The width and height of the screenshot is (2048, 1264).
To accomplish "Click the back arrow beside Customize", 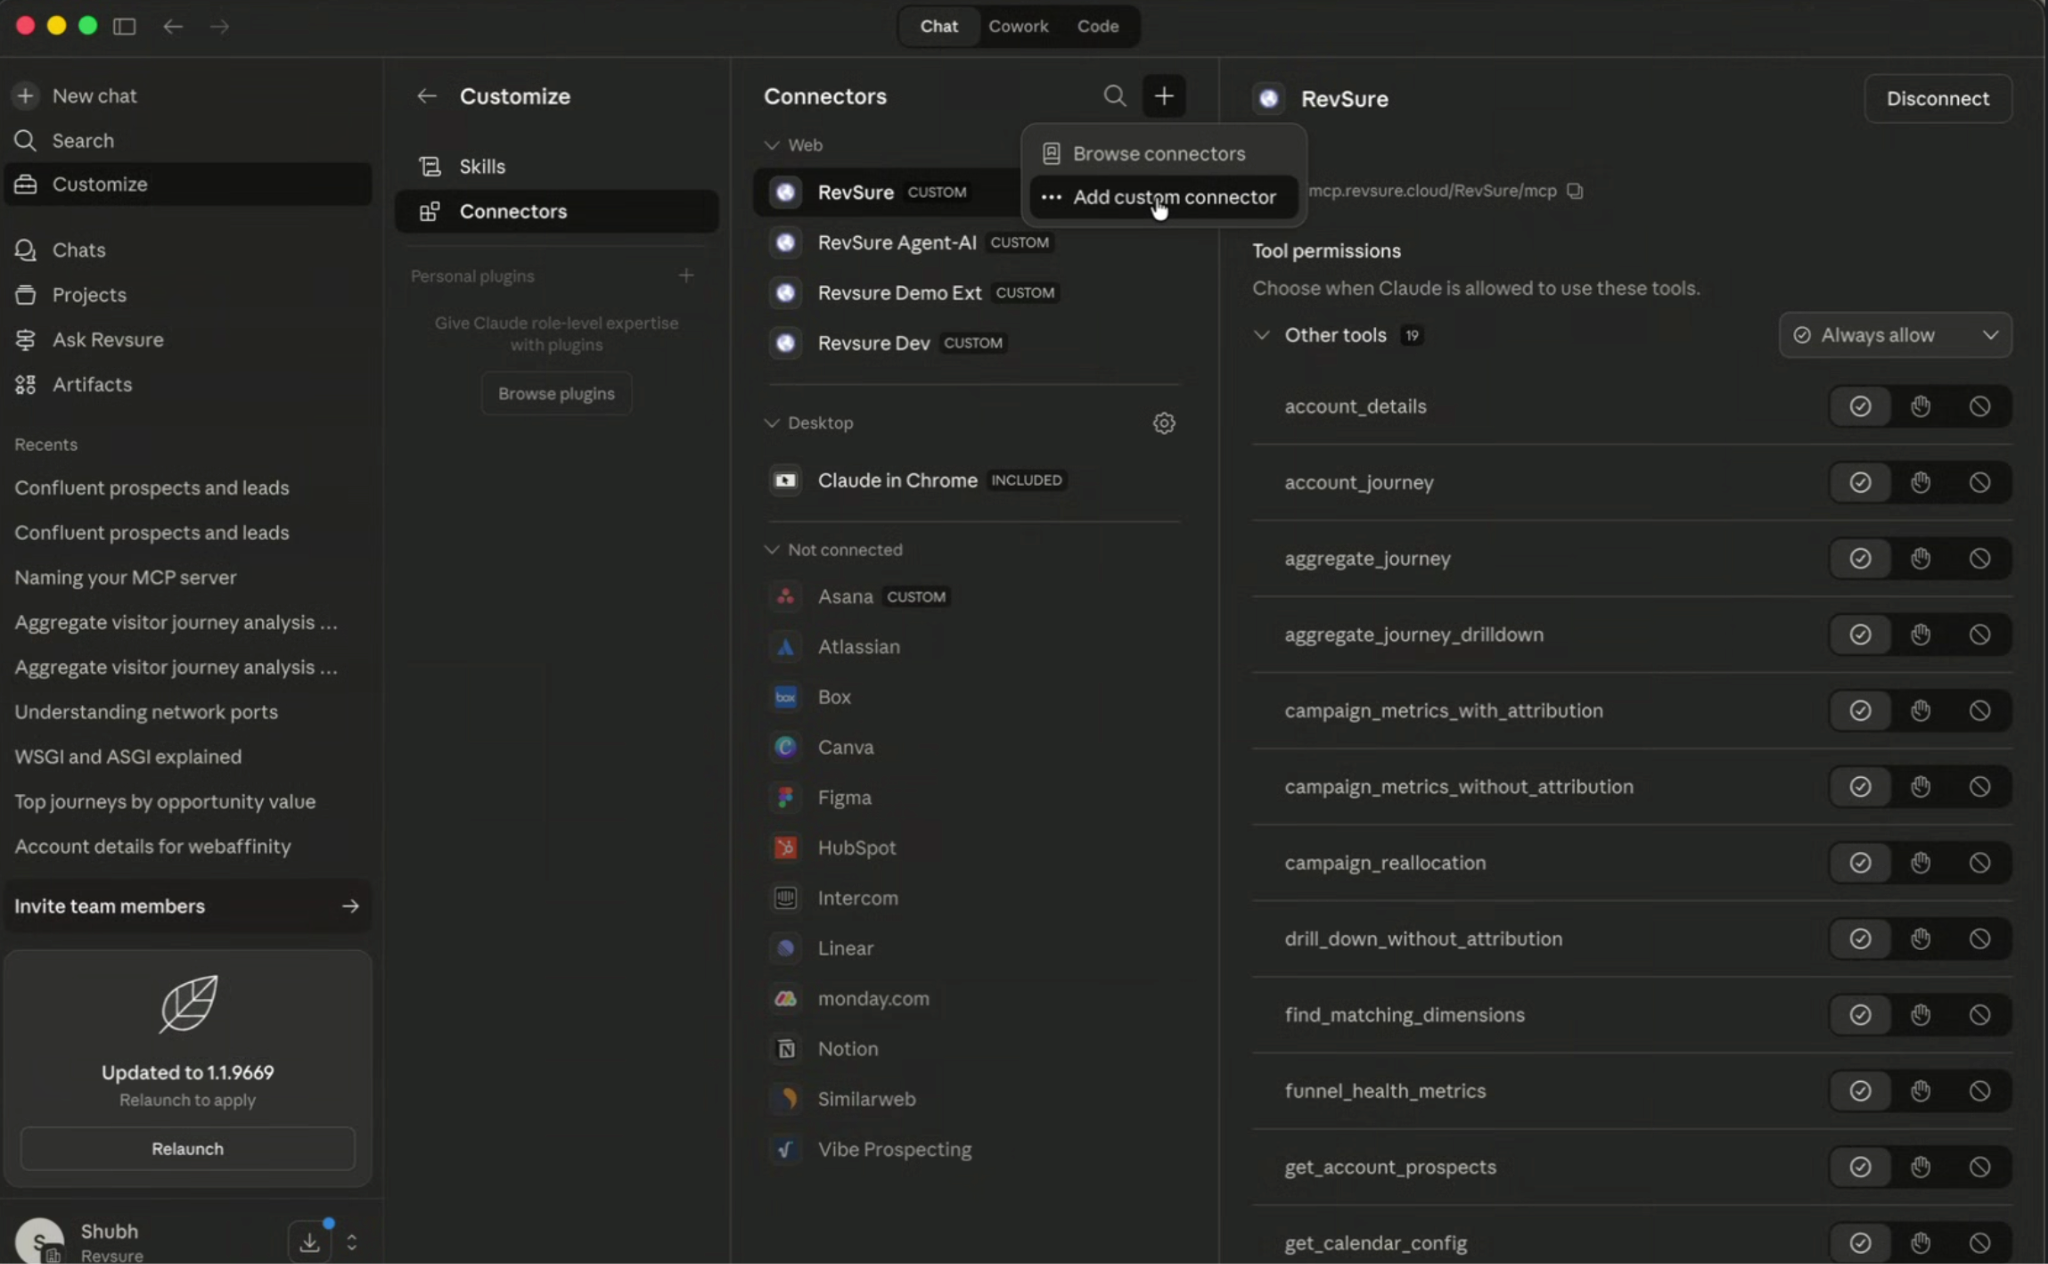I will point(427,96).
